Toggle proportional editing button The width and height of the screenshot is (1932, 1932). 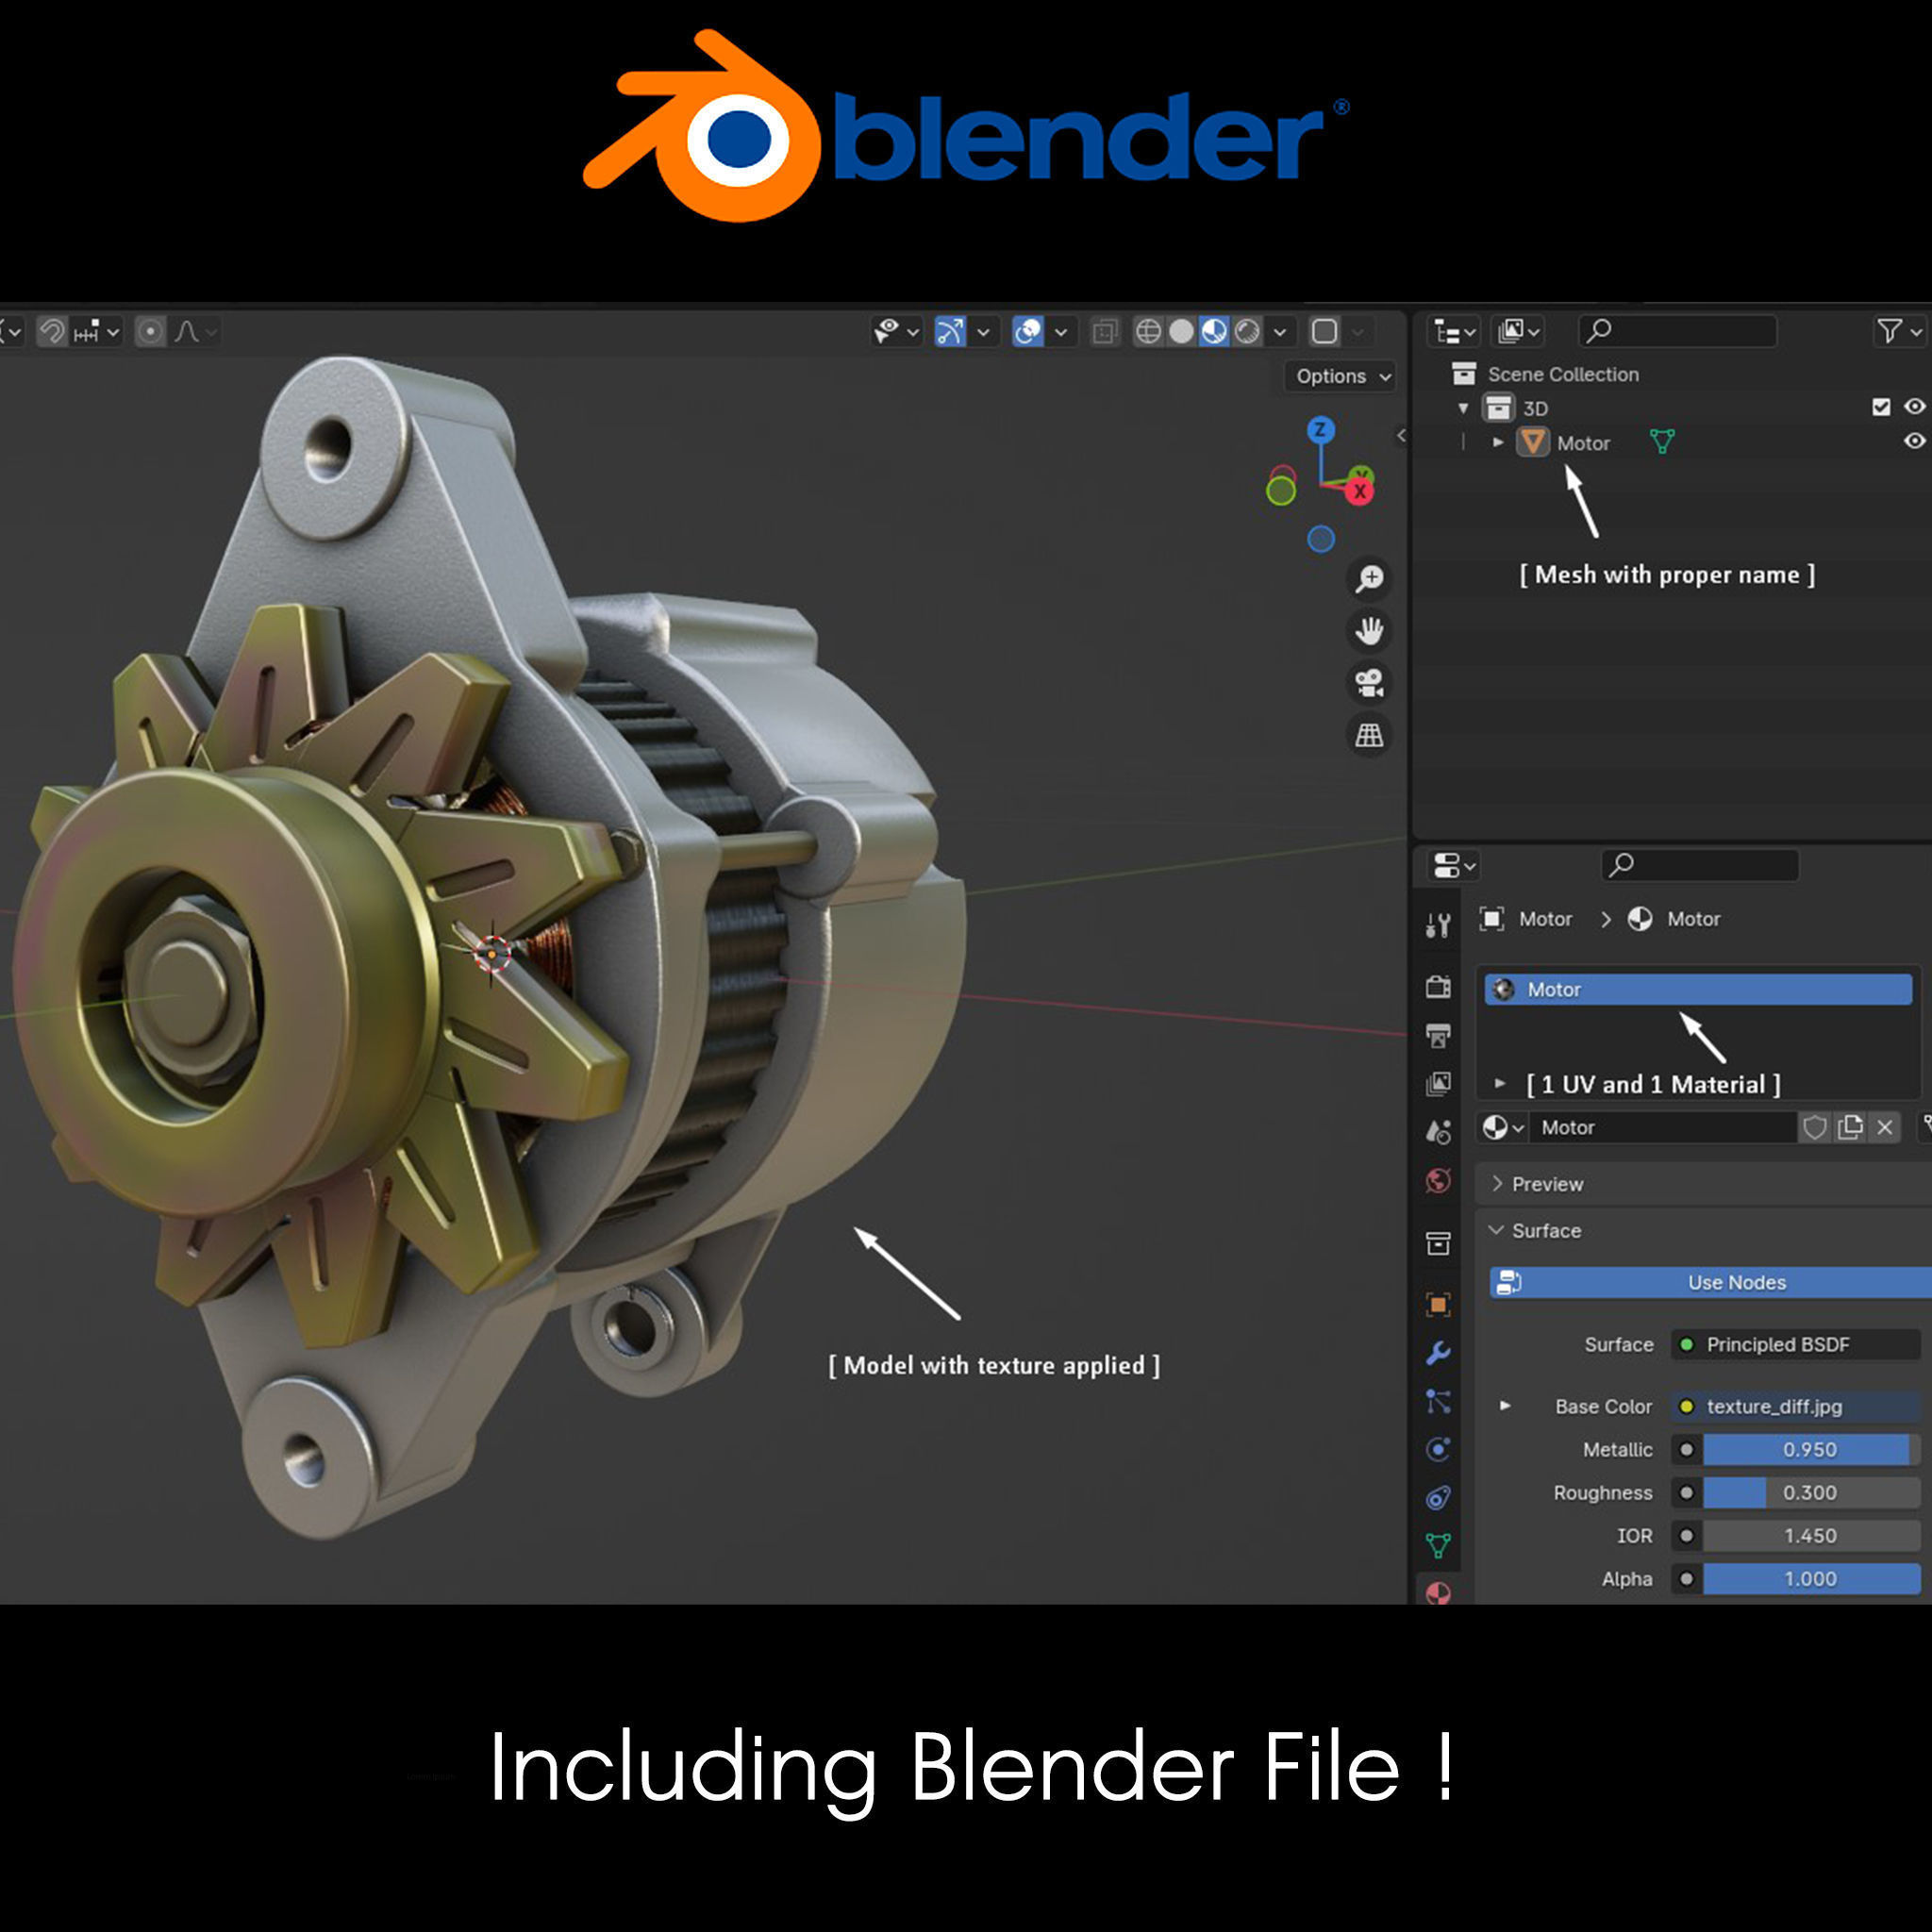[150, 331]
